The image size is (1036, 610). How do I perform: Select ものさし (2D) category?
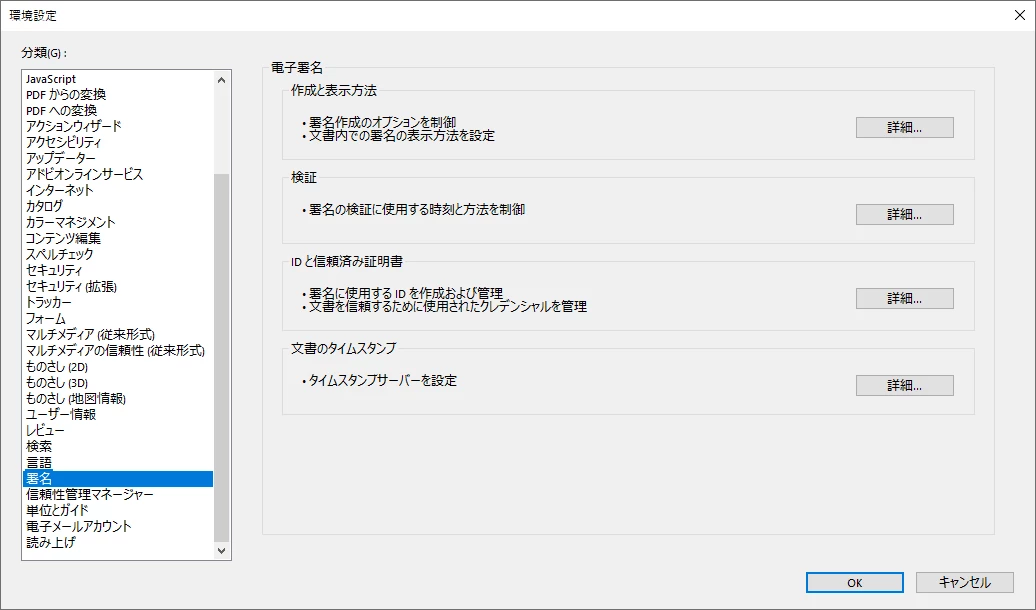pyautogui.click(x=118, y=366)
